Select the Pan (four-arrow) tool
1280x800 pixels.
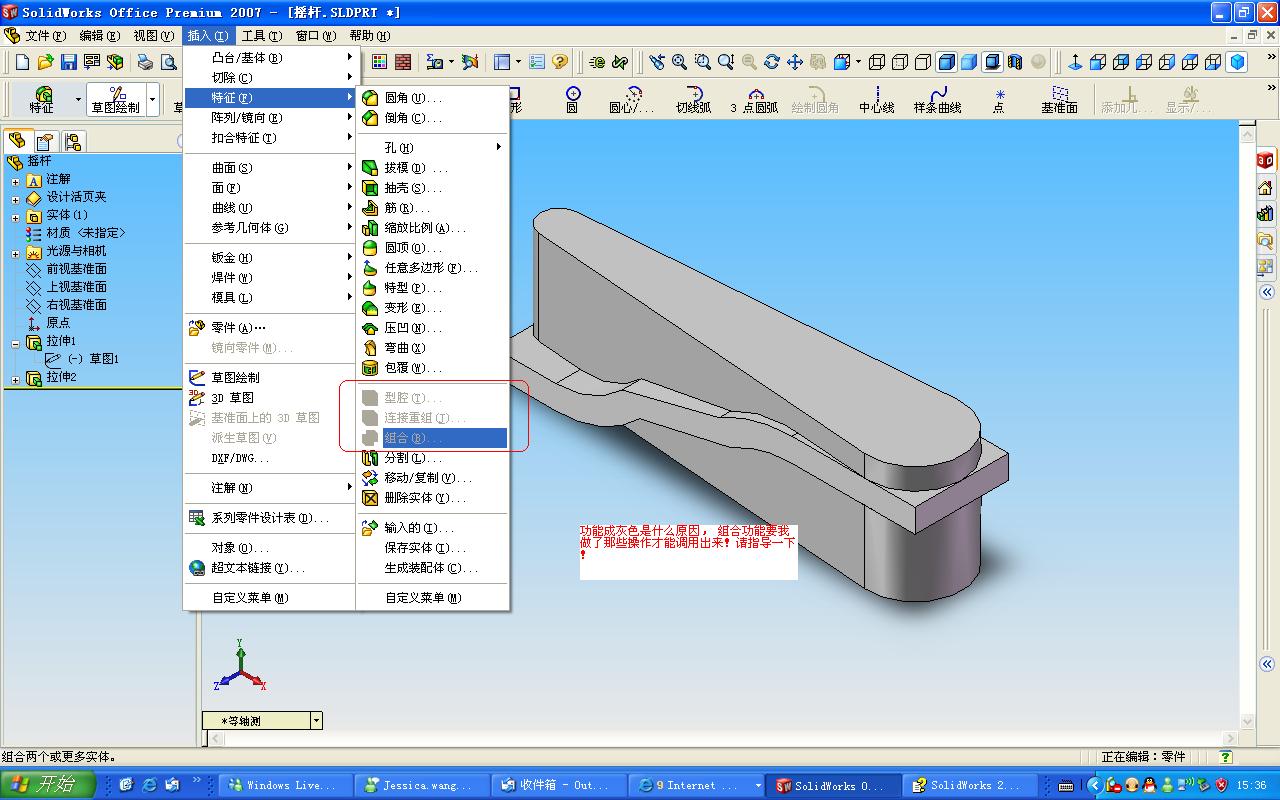coord(795,62)
